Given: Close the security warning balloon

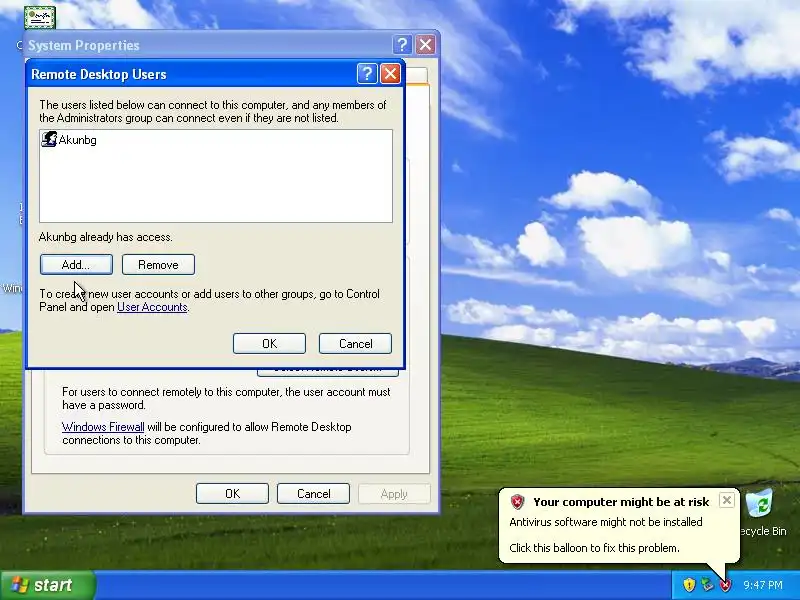Looking at the screenshot, I should (727, 500).
